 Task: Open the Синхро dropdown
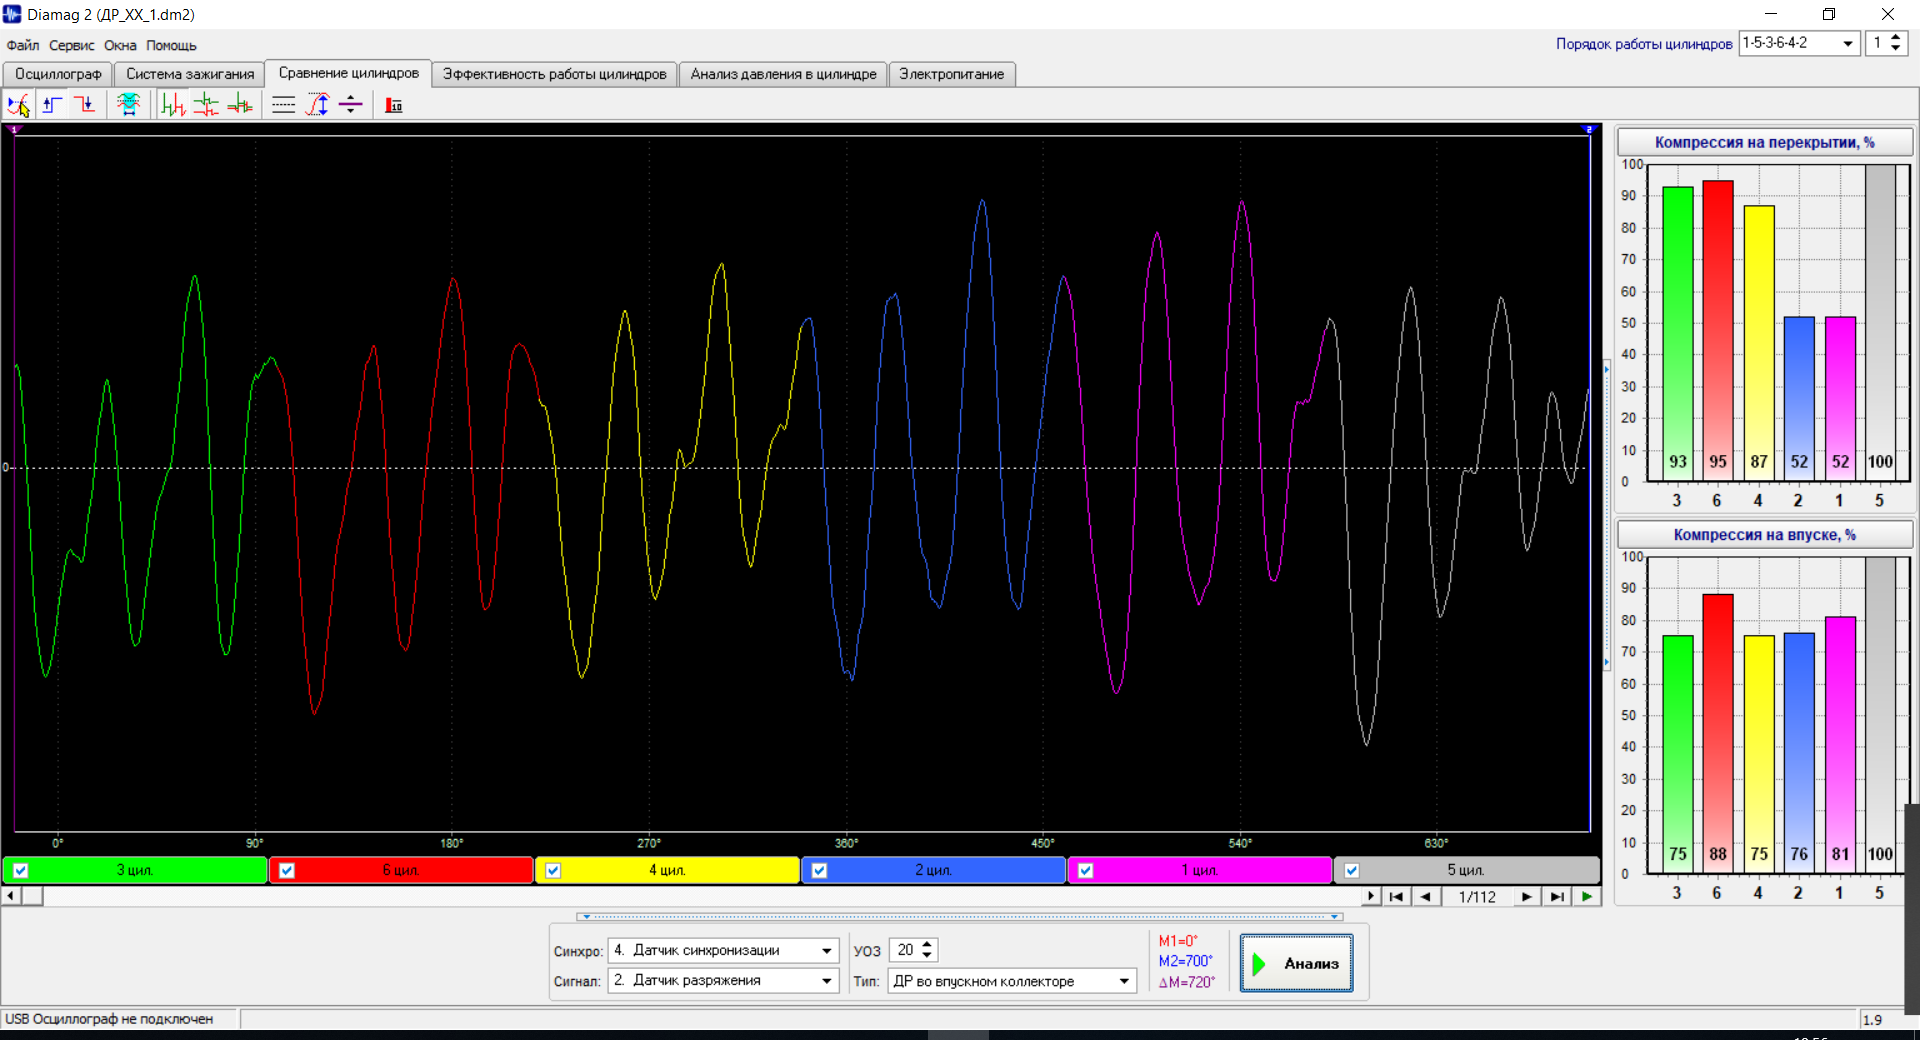point(827,951)
